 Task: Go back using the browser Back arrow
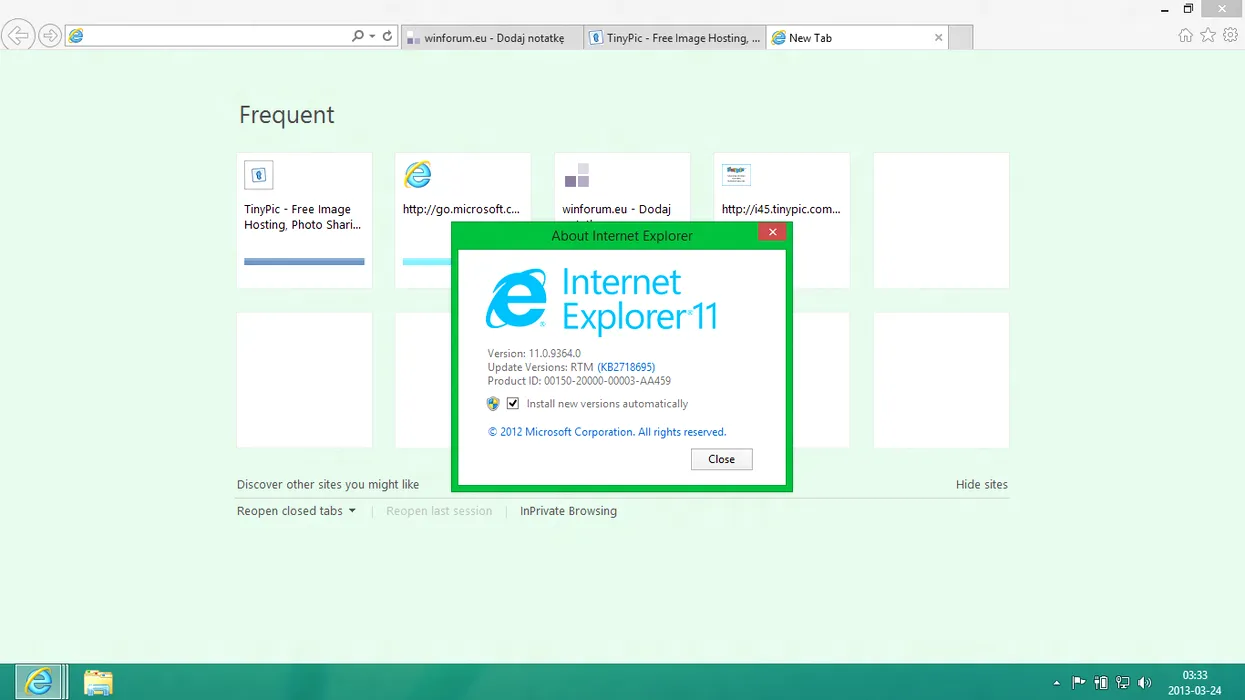click(18, 36)
